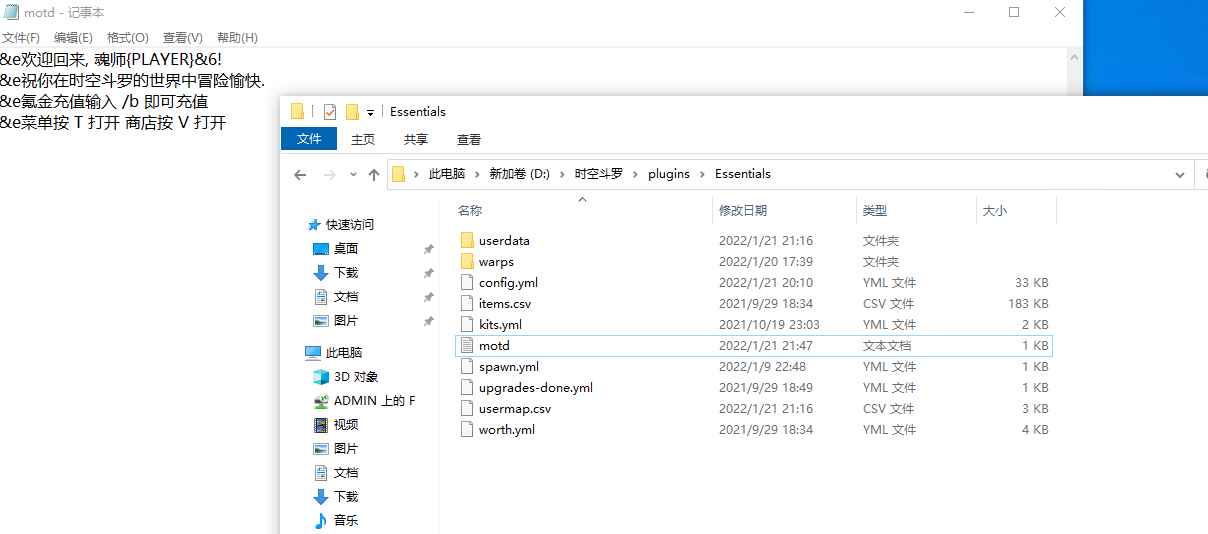Select the config.yml file icon

click(x=467, y=283)
